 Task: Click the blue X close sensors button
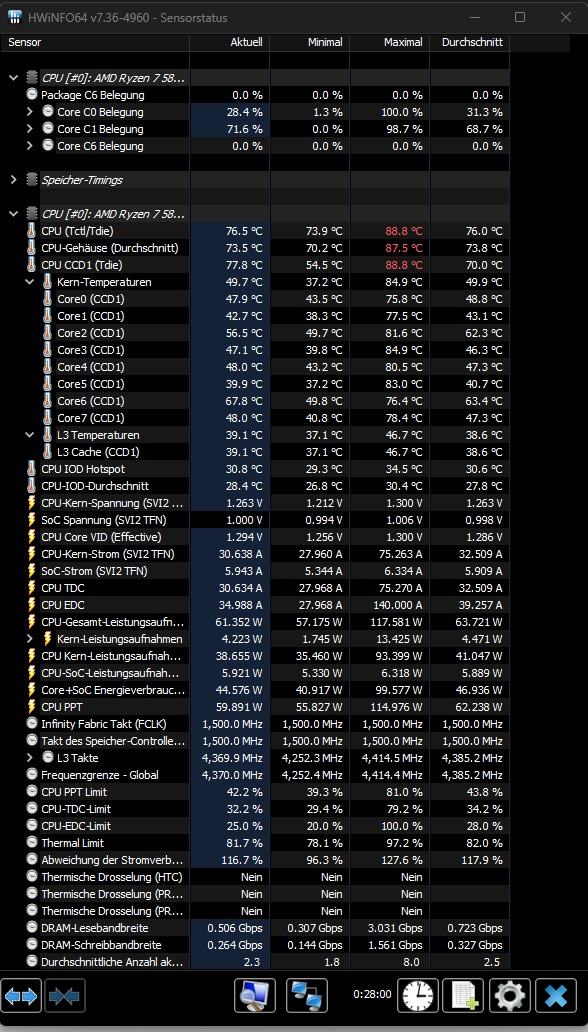pyautogui.click(x=556, y=995)
